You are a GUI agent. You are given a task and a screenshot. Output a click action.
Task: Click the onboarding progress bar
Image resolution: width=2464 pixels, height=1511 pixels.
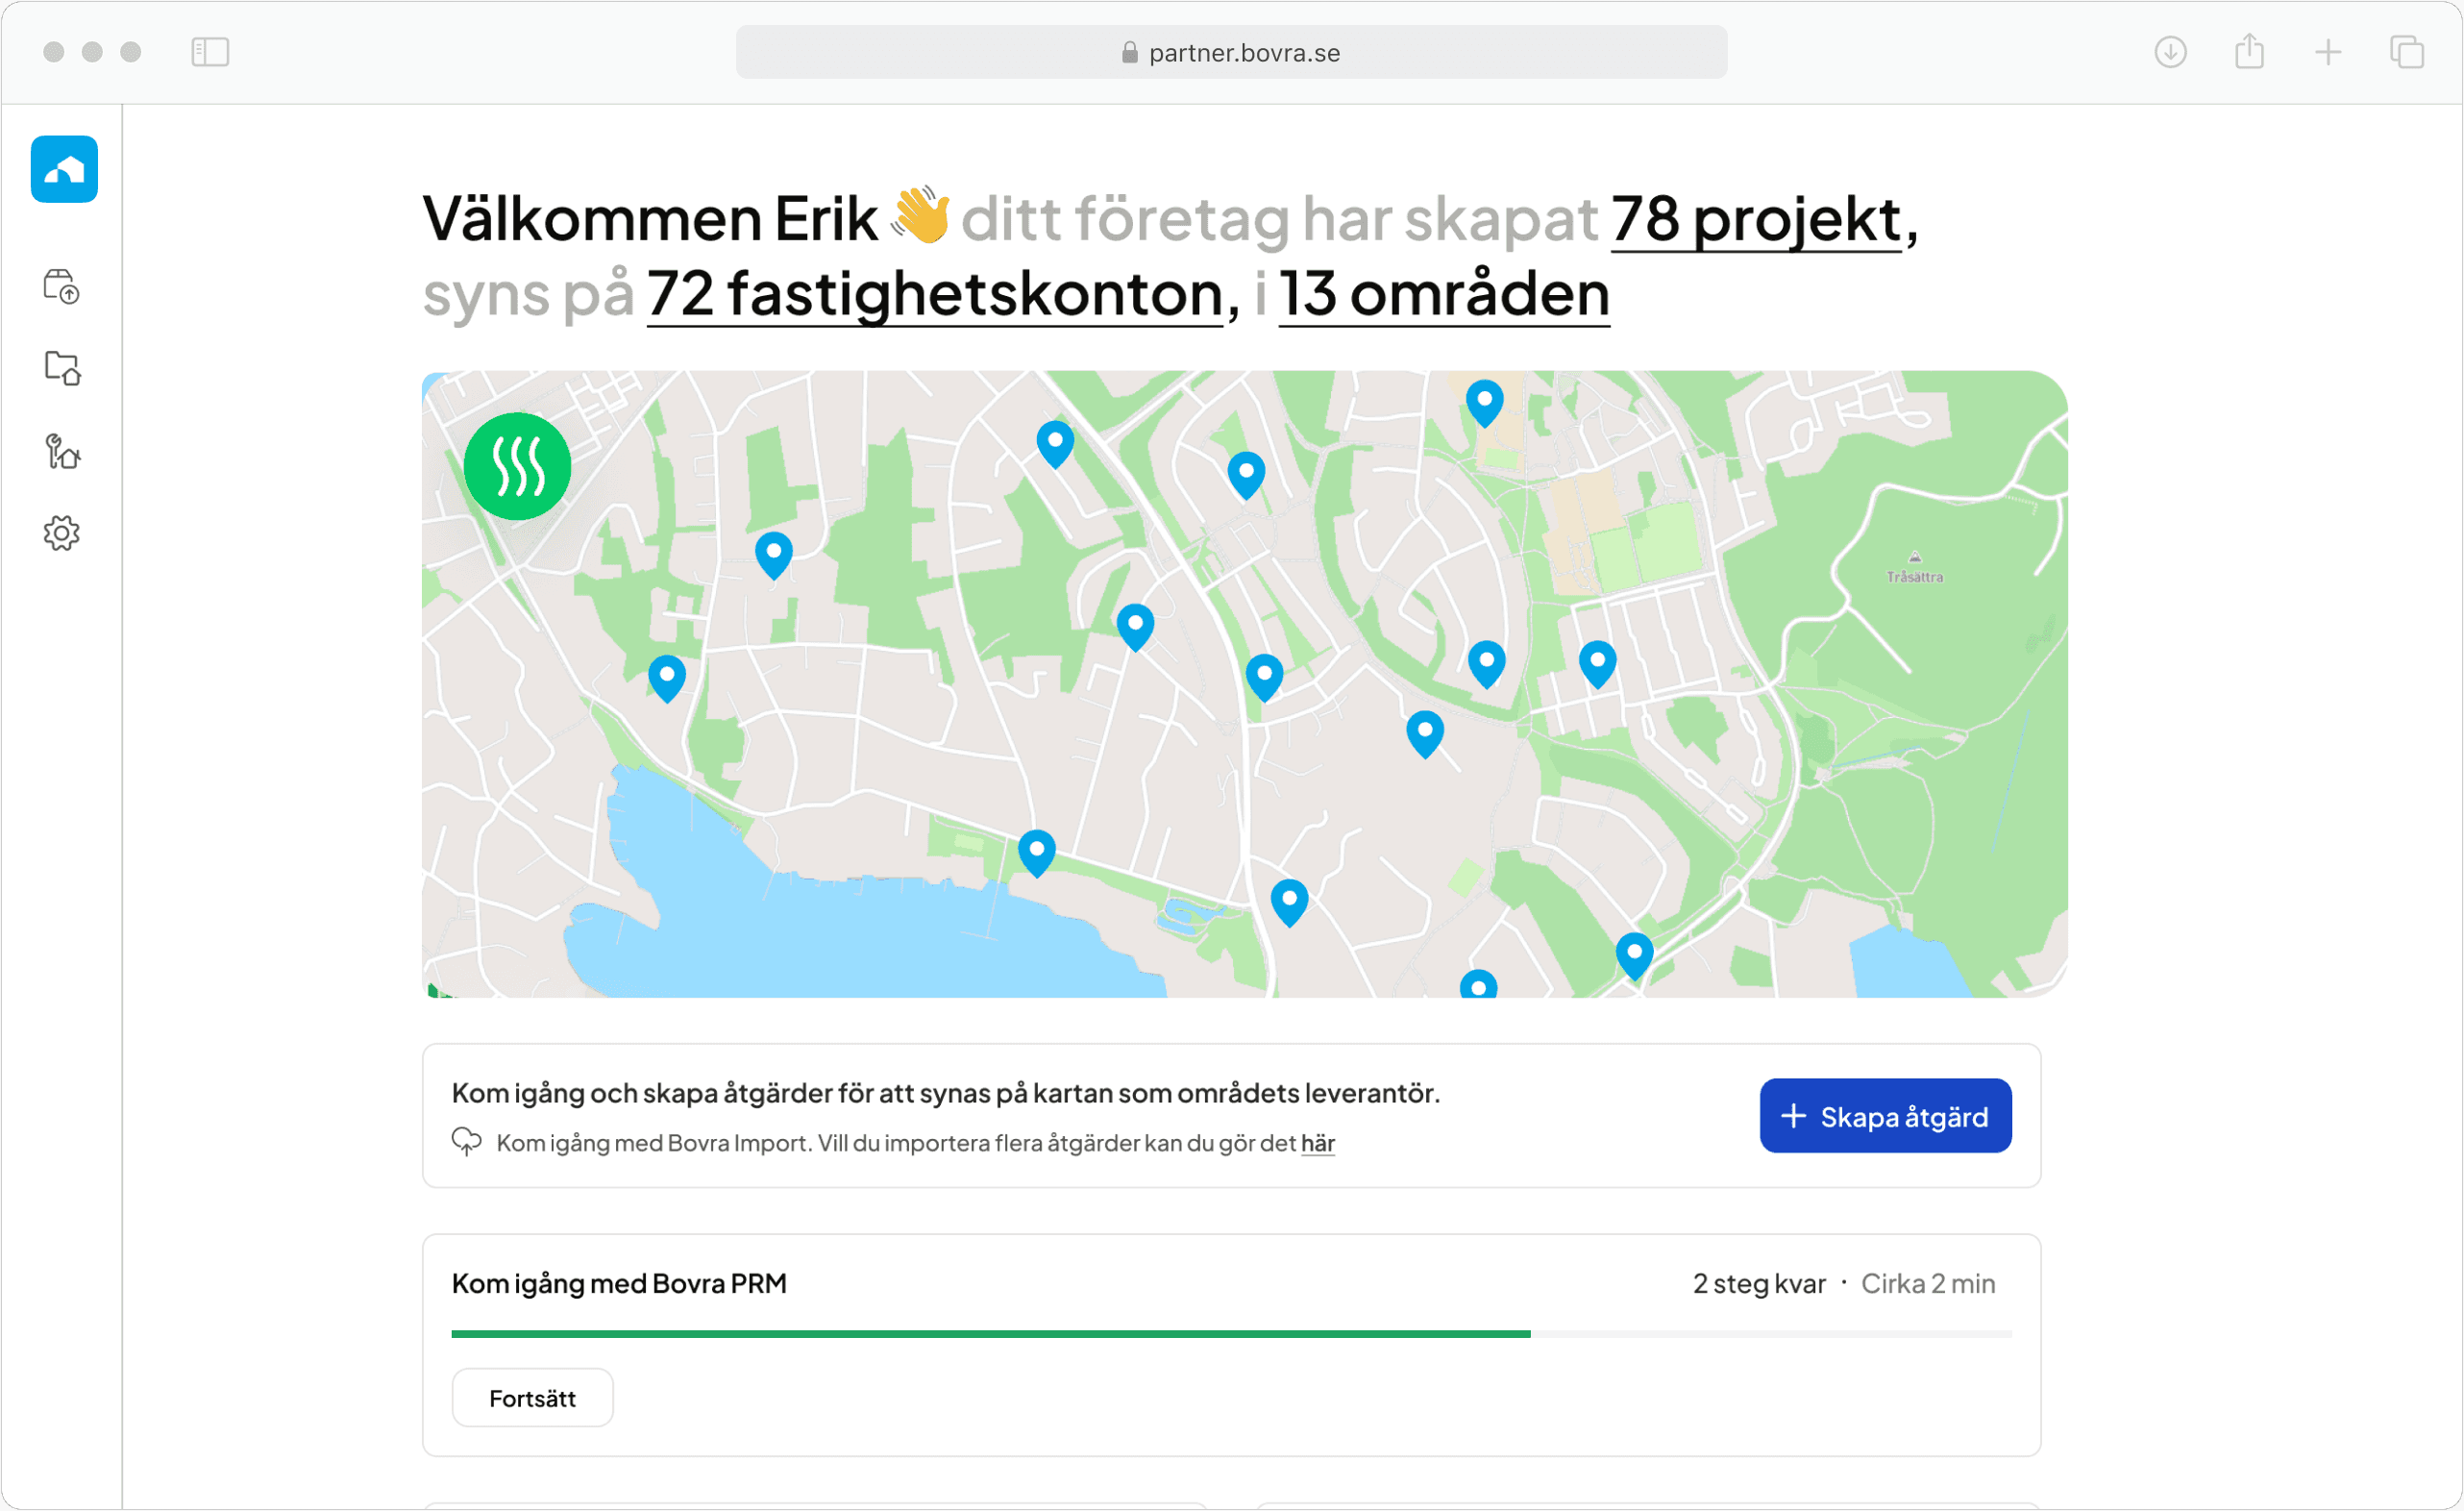coord(1231,1334)
